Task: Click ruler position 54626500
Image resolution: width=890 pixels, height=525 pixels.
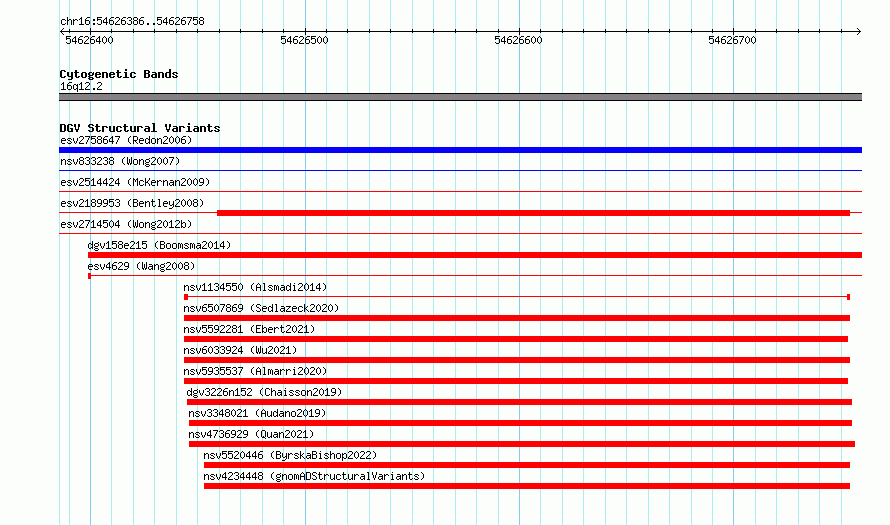Action: pyautogui.click(x=304, y=40)
